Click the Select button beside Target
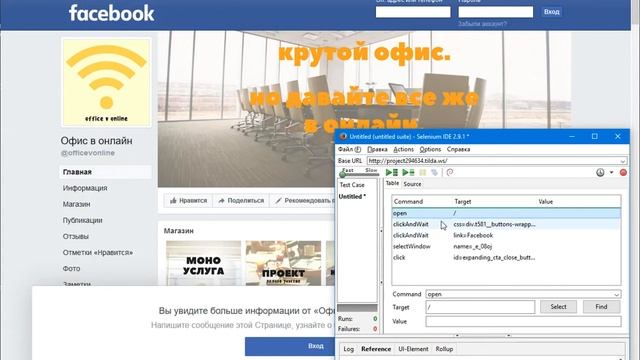The image size is (640, 360). point(558,307)
